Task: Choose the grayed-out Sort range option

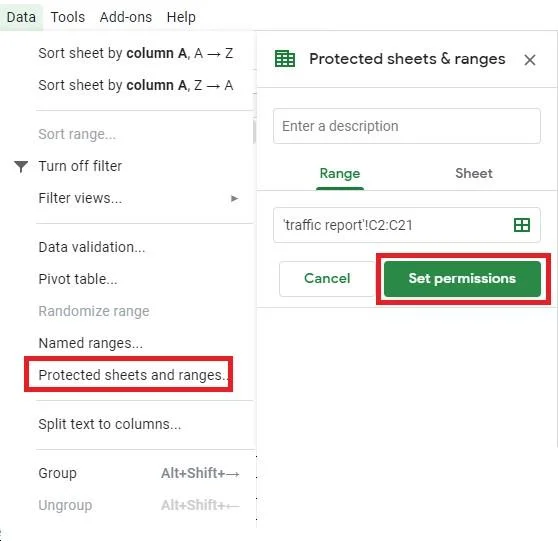Action: (77, 134)
